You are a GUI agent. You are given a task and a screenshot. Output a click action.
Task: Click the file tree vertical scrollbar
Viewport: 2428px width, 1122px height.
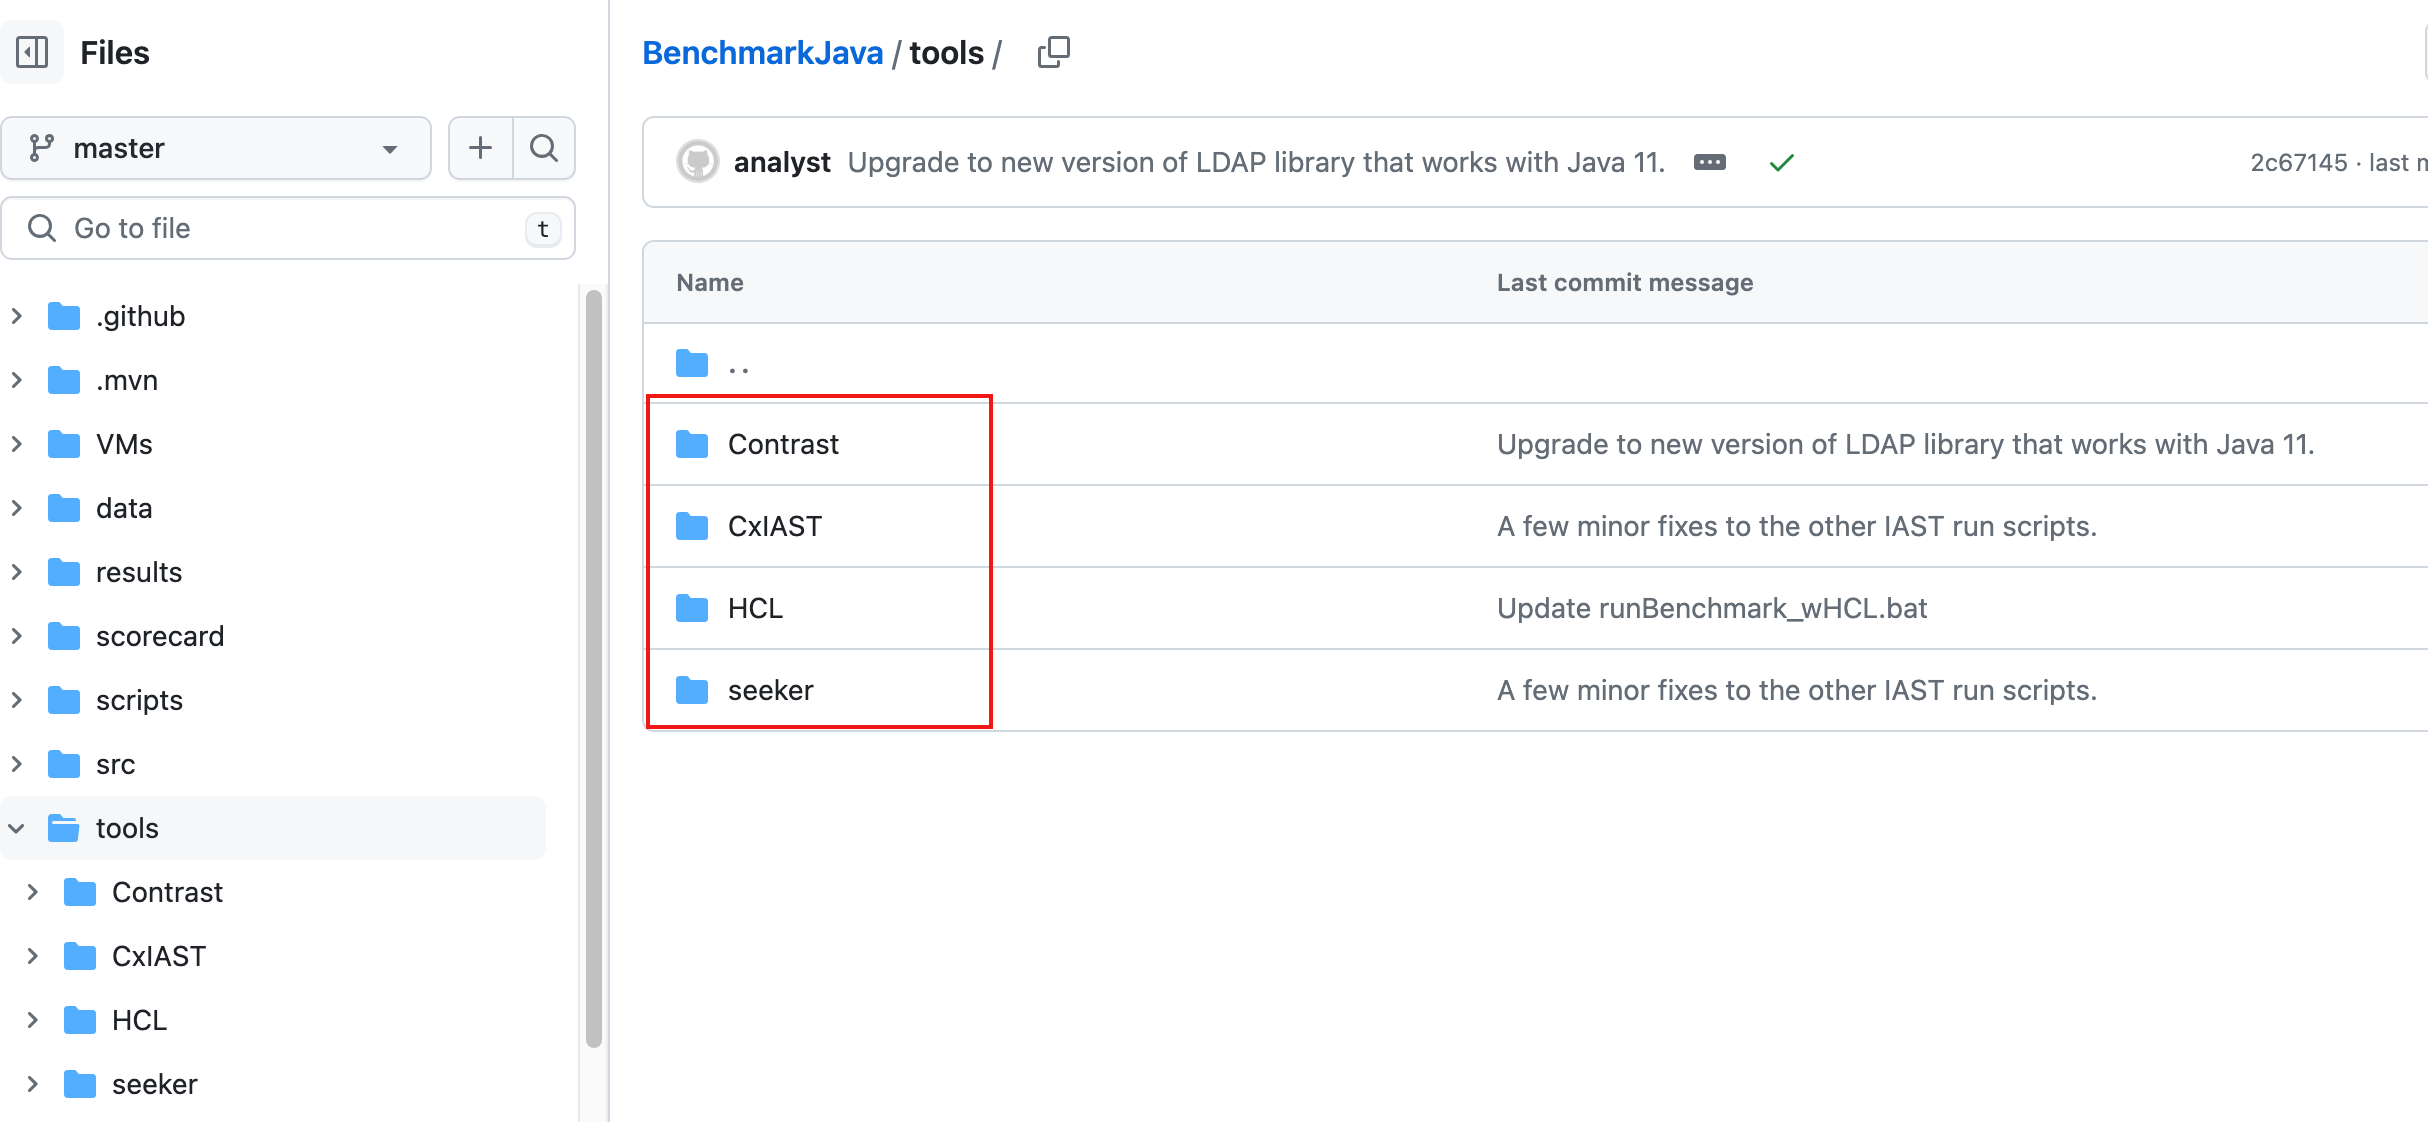(x=593, y=668)
